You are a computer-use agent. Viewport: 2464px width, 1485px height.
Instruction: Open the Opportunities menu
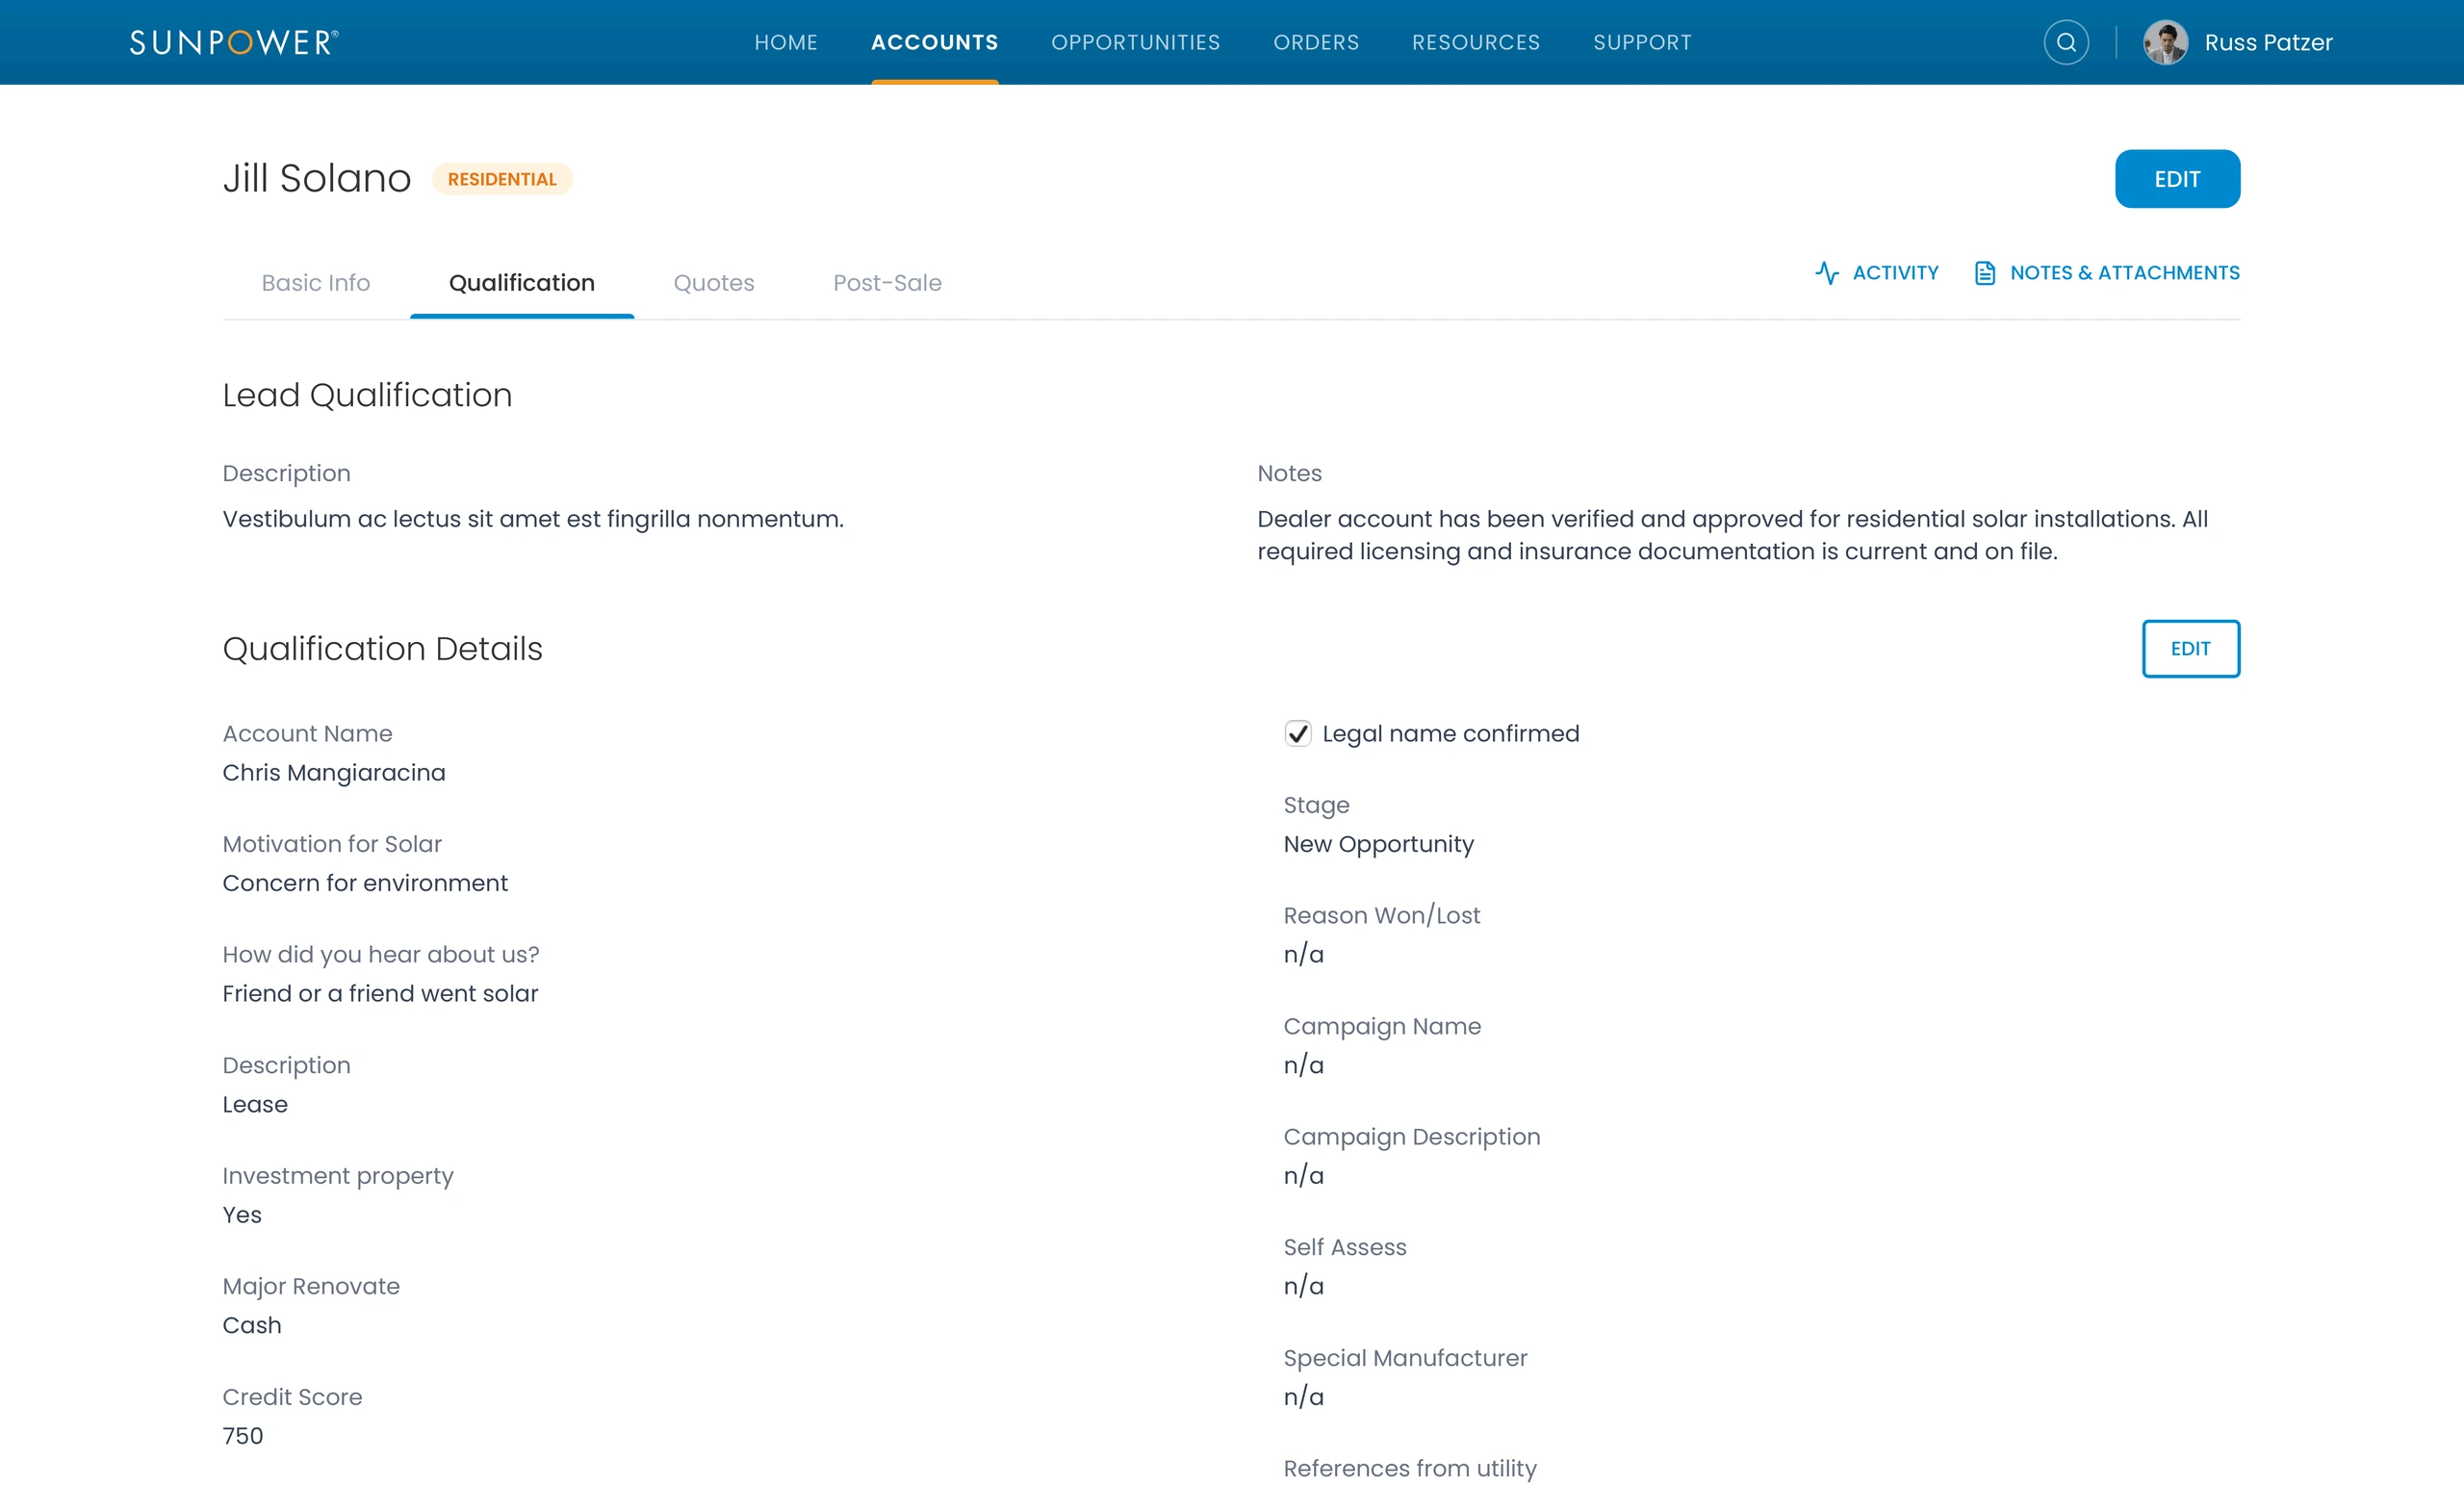coord(1135,42)
